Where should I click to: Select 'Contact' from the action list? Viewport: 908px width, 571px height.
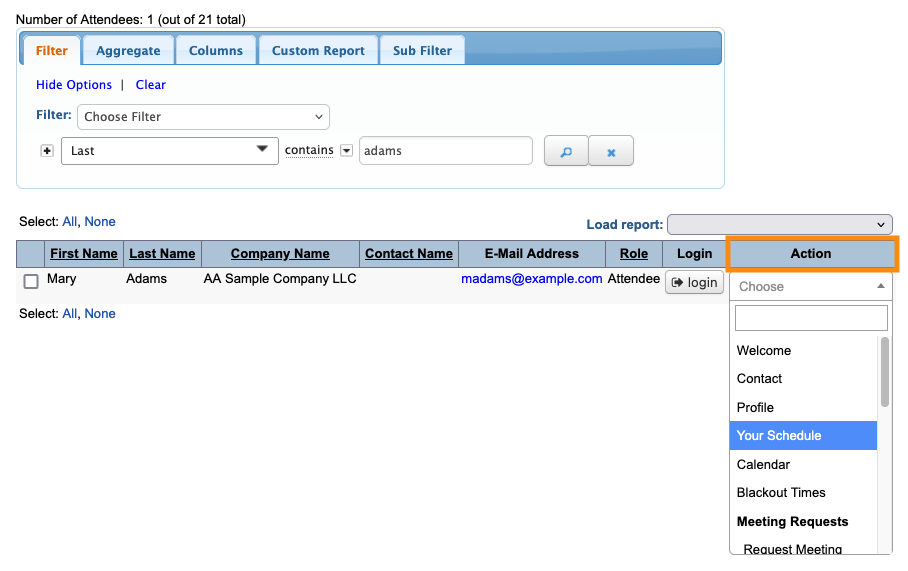tap(803, 379)
